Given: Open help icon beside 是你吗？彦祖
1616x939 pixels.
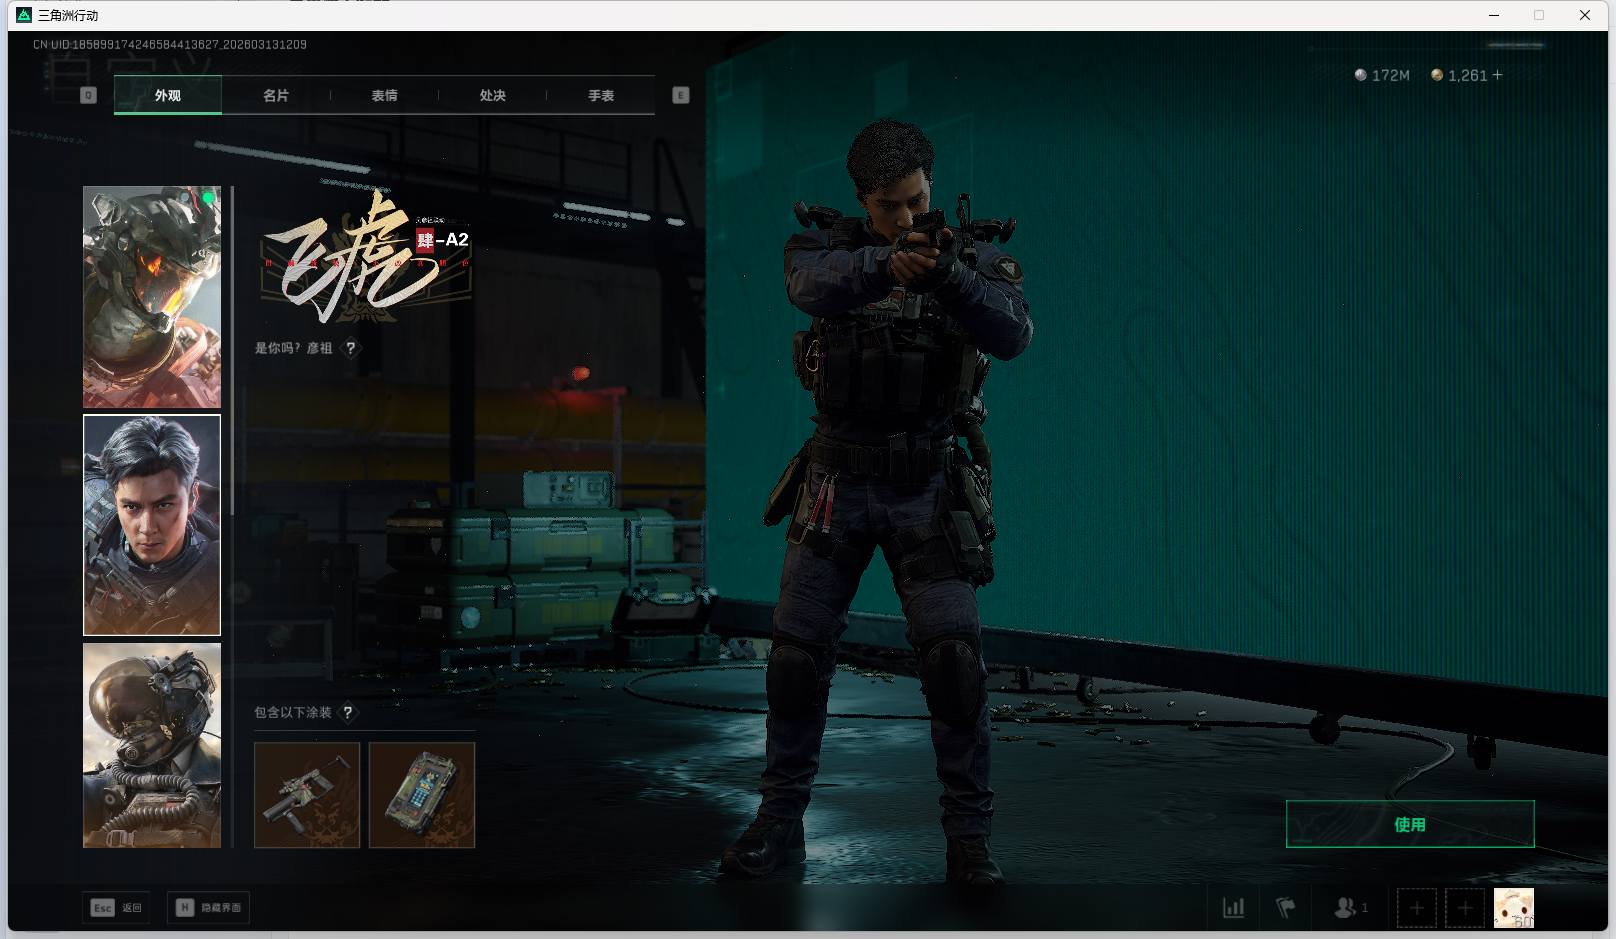Looking at the screenshot, I should coord(350,348).
